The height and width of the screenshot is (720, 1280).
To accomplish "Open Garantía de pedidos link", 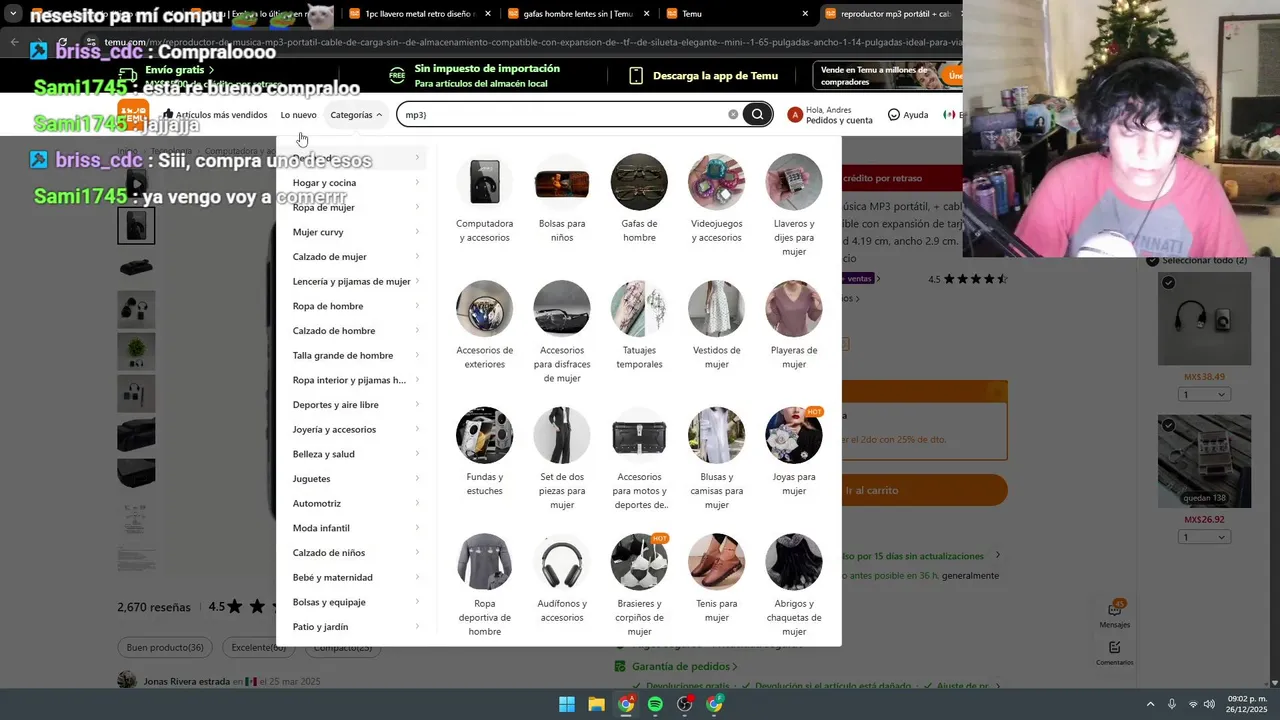I will 677,666.
